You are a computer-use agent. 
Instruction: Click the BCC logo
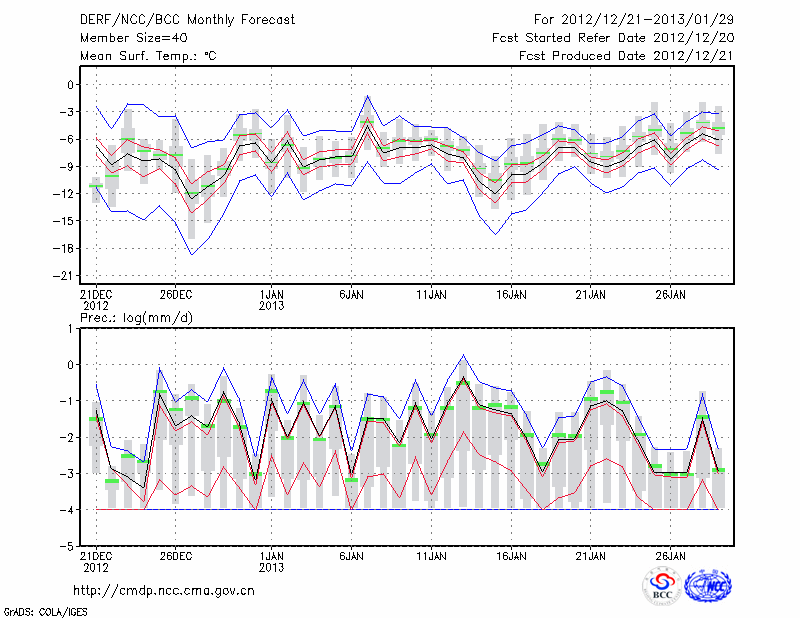pyautogui.click(x=662, y=586)
